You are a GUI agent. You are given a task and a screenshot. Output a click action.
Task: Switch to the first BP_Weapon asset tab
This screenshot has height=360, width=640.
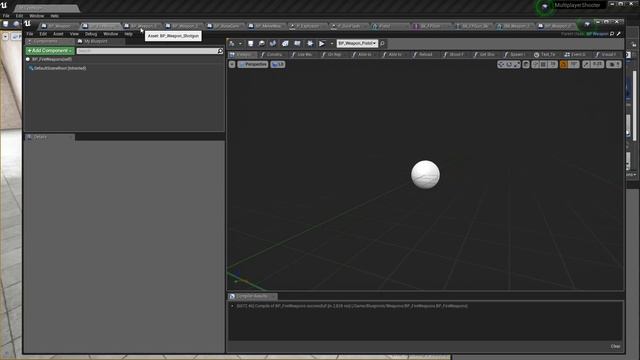pos(59,26)
